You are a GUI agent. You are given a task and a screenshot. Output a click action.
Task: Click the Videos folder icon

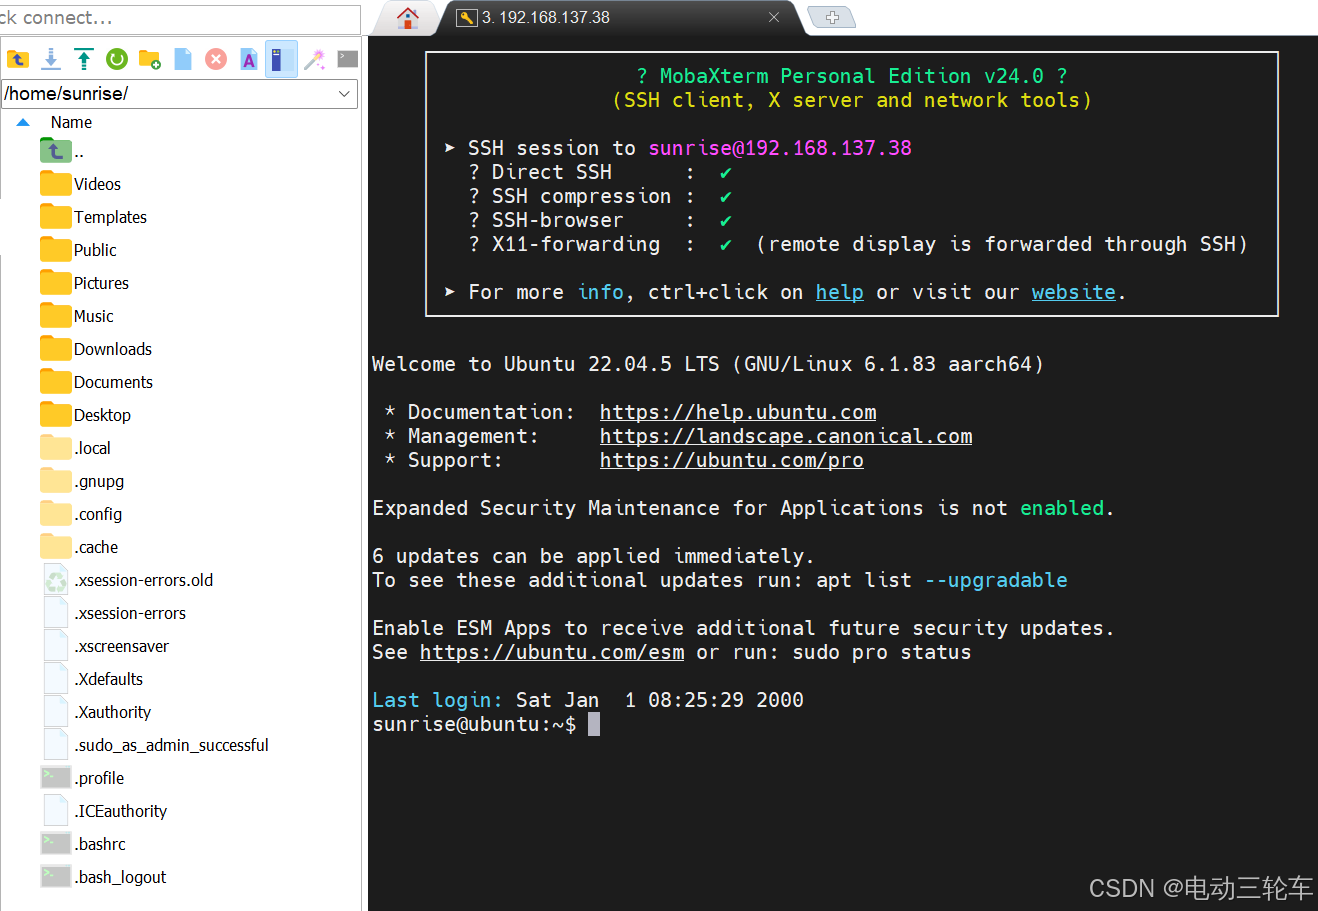click(x=55, y=183)
